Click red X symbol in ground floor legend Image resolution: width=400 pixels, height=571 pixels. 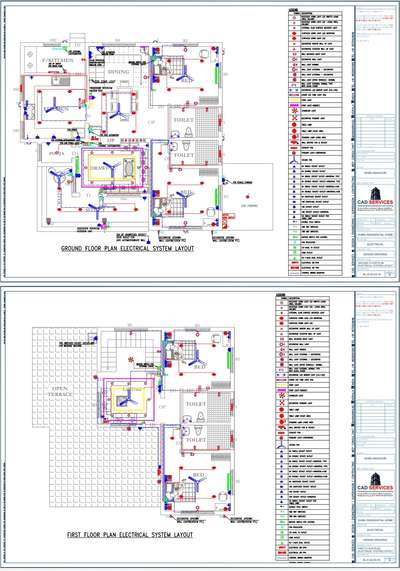tap(293, 118)
